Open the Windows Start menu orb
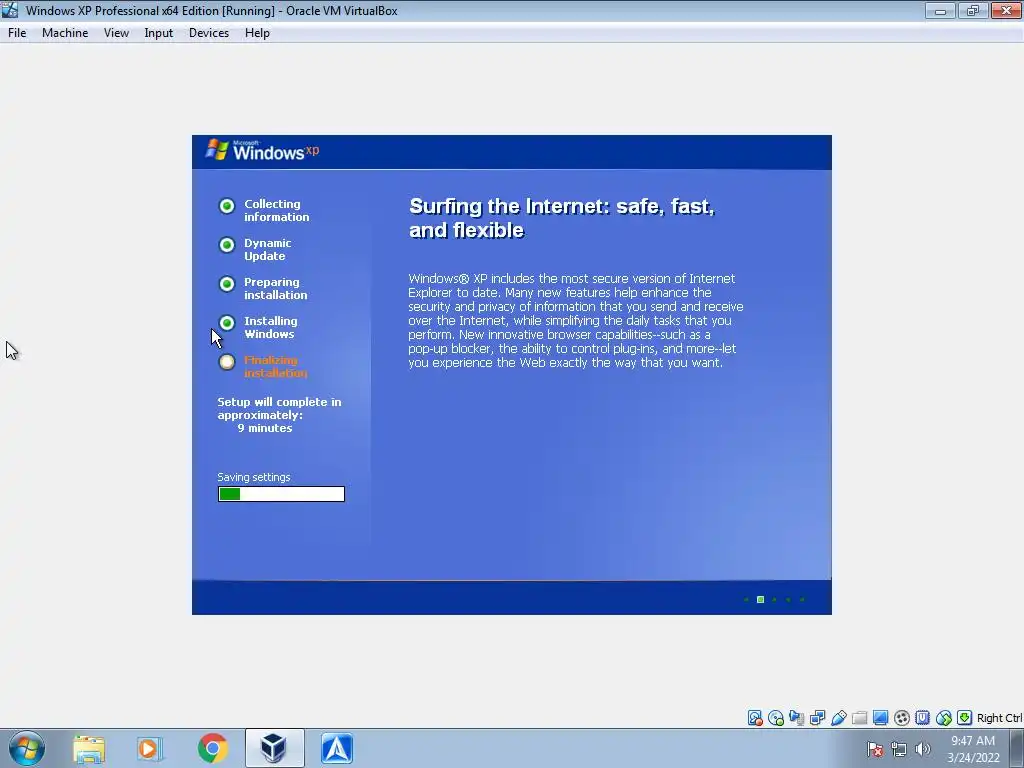This screenshot has height=768, width=1024. (x=27, y=748)
